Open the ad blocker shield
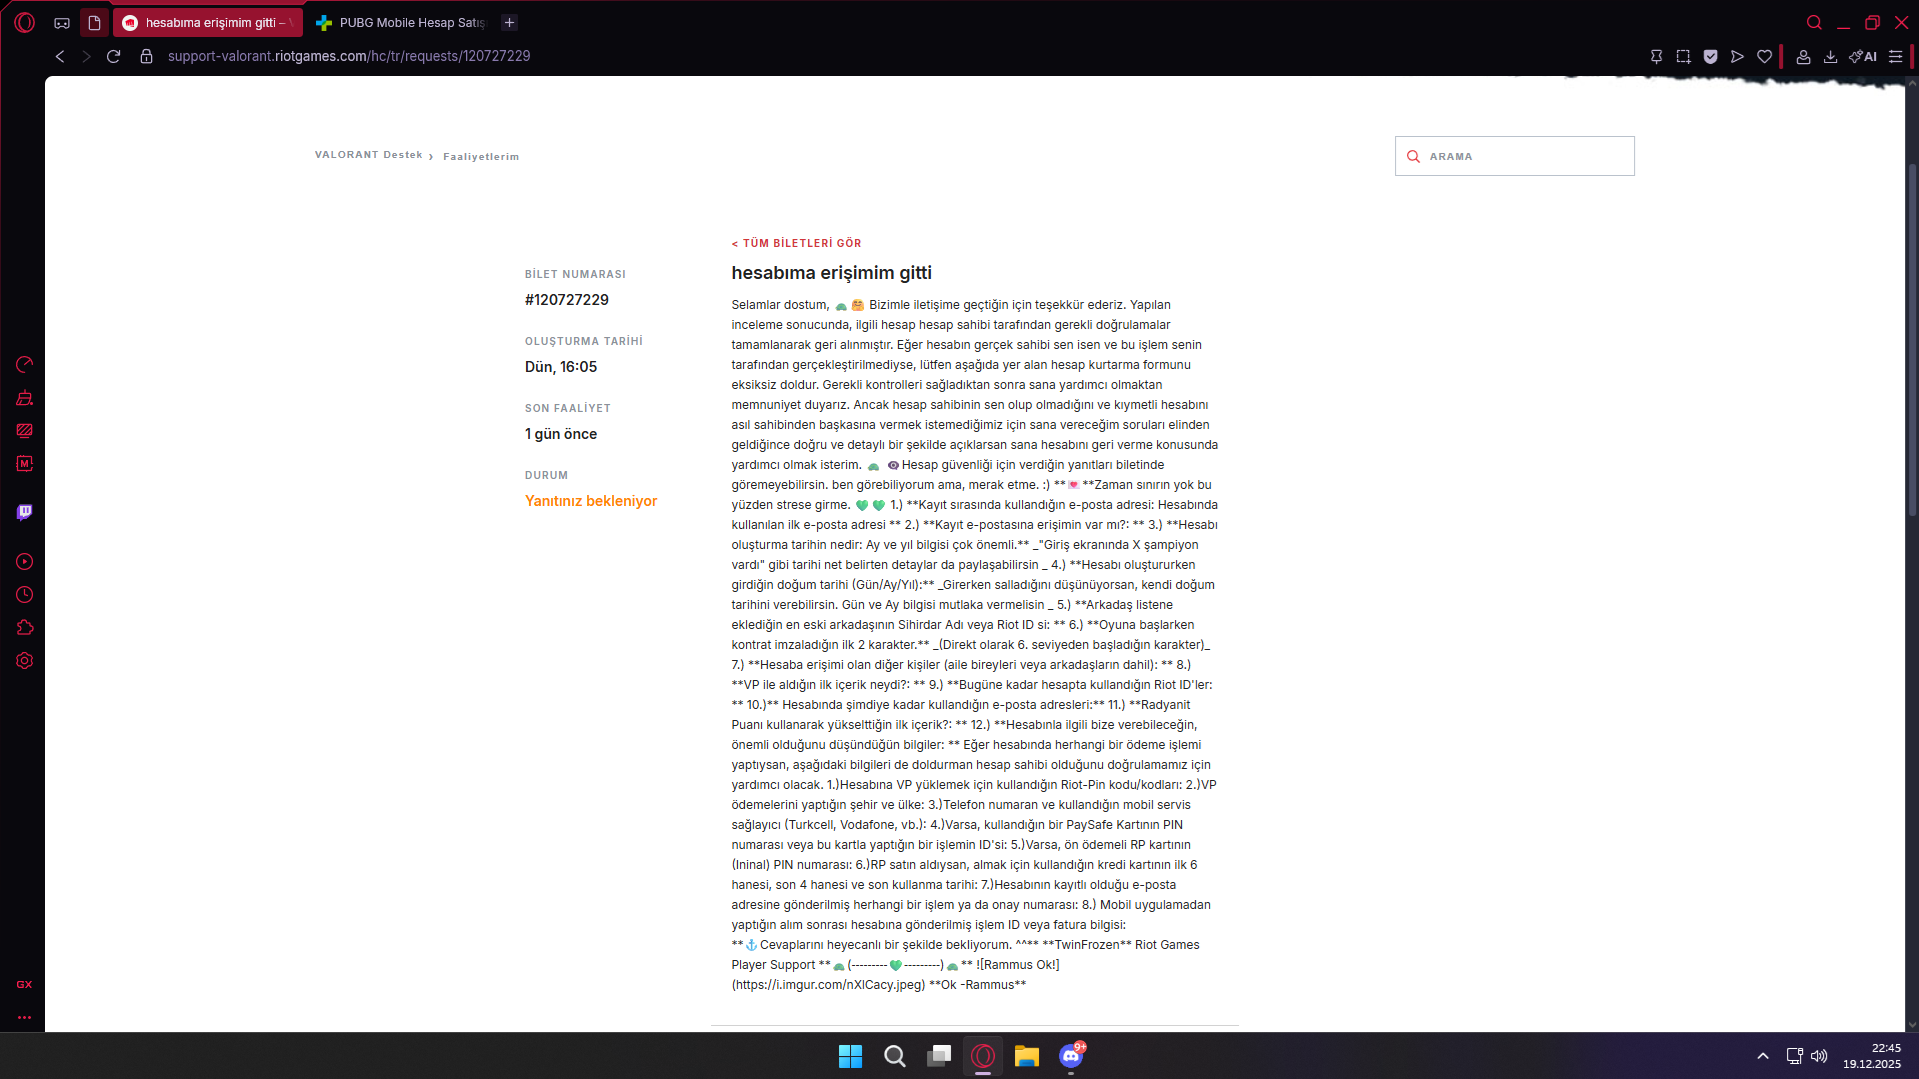Screen dimensions: 1919x1079 point(1710,56)
